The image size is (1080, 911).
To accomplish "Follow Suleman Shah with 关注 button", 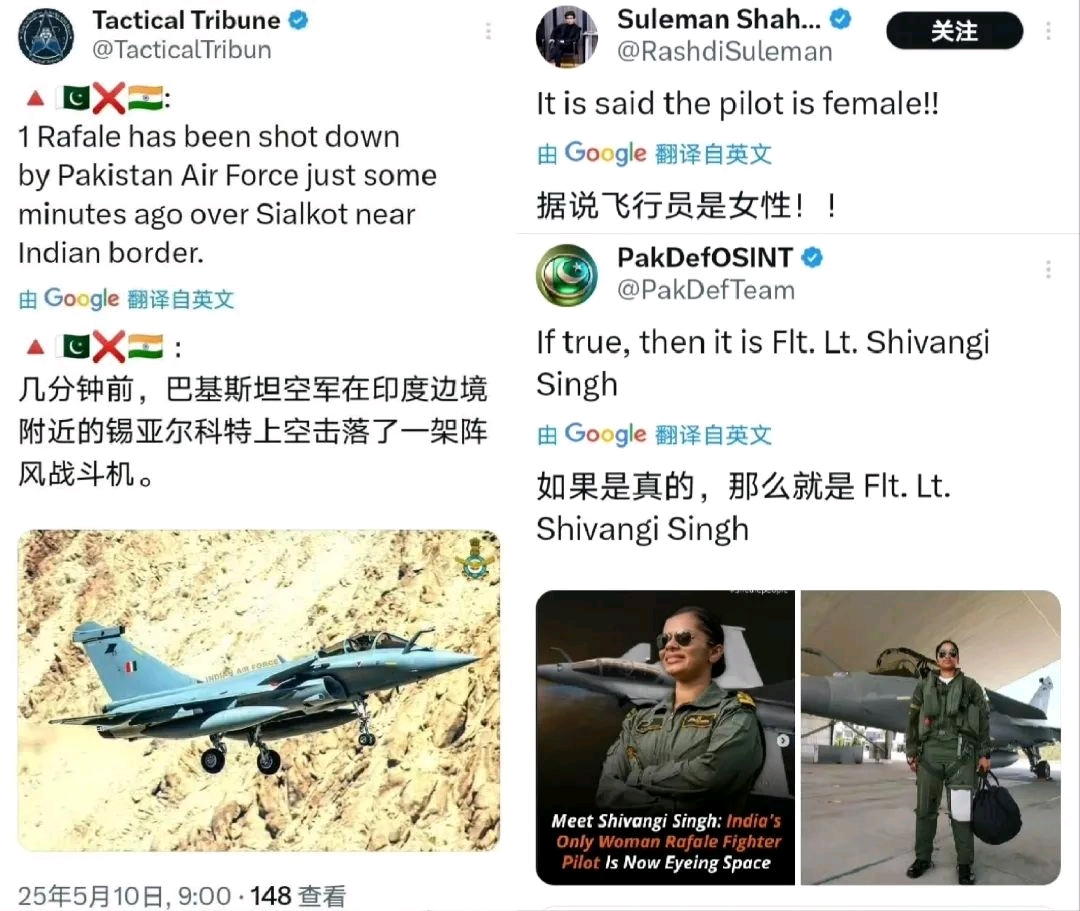I will (955, 31).
